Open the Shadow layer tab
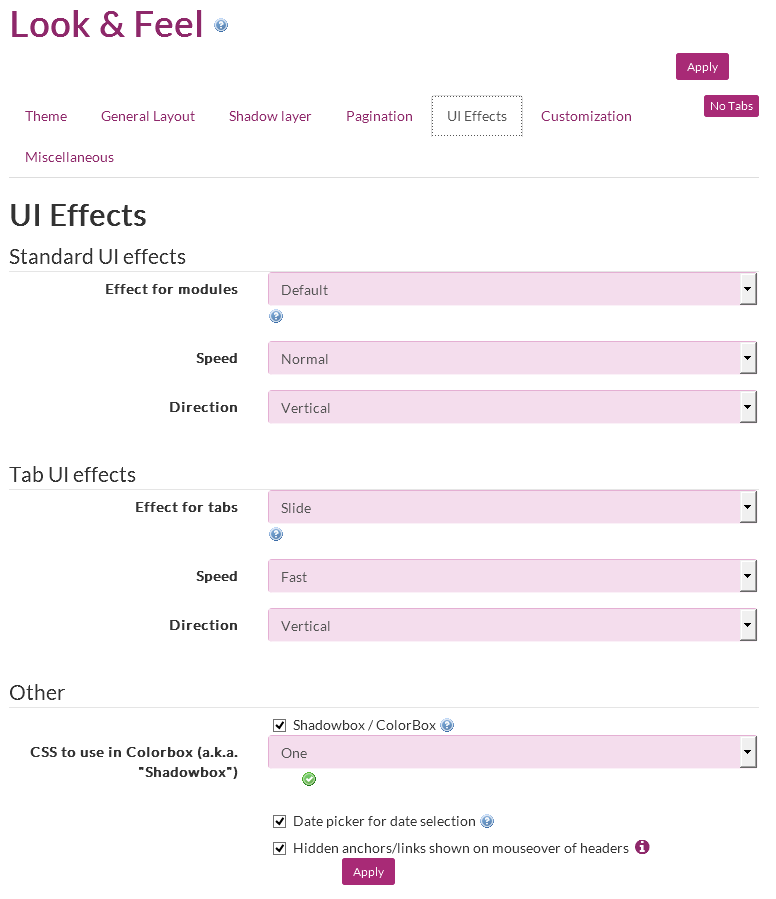Image resolution: width=776 pixels, height=899 pixels. point(270,116)
